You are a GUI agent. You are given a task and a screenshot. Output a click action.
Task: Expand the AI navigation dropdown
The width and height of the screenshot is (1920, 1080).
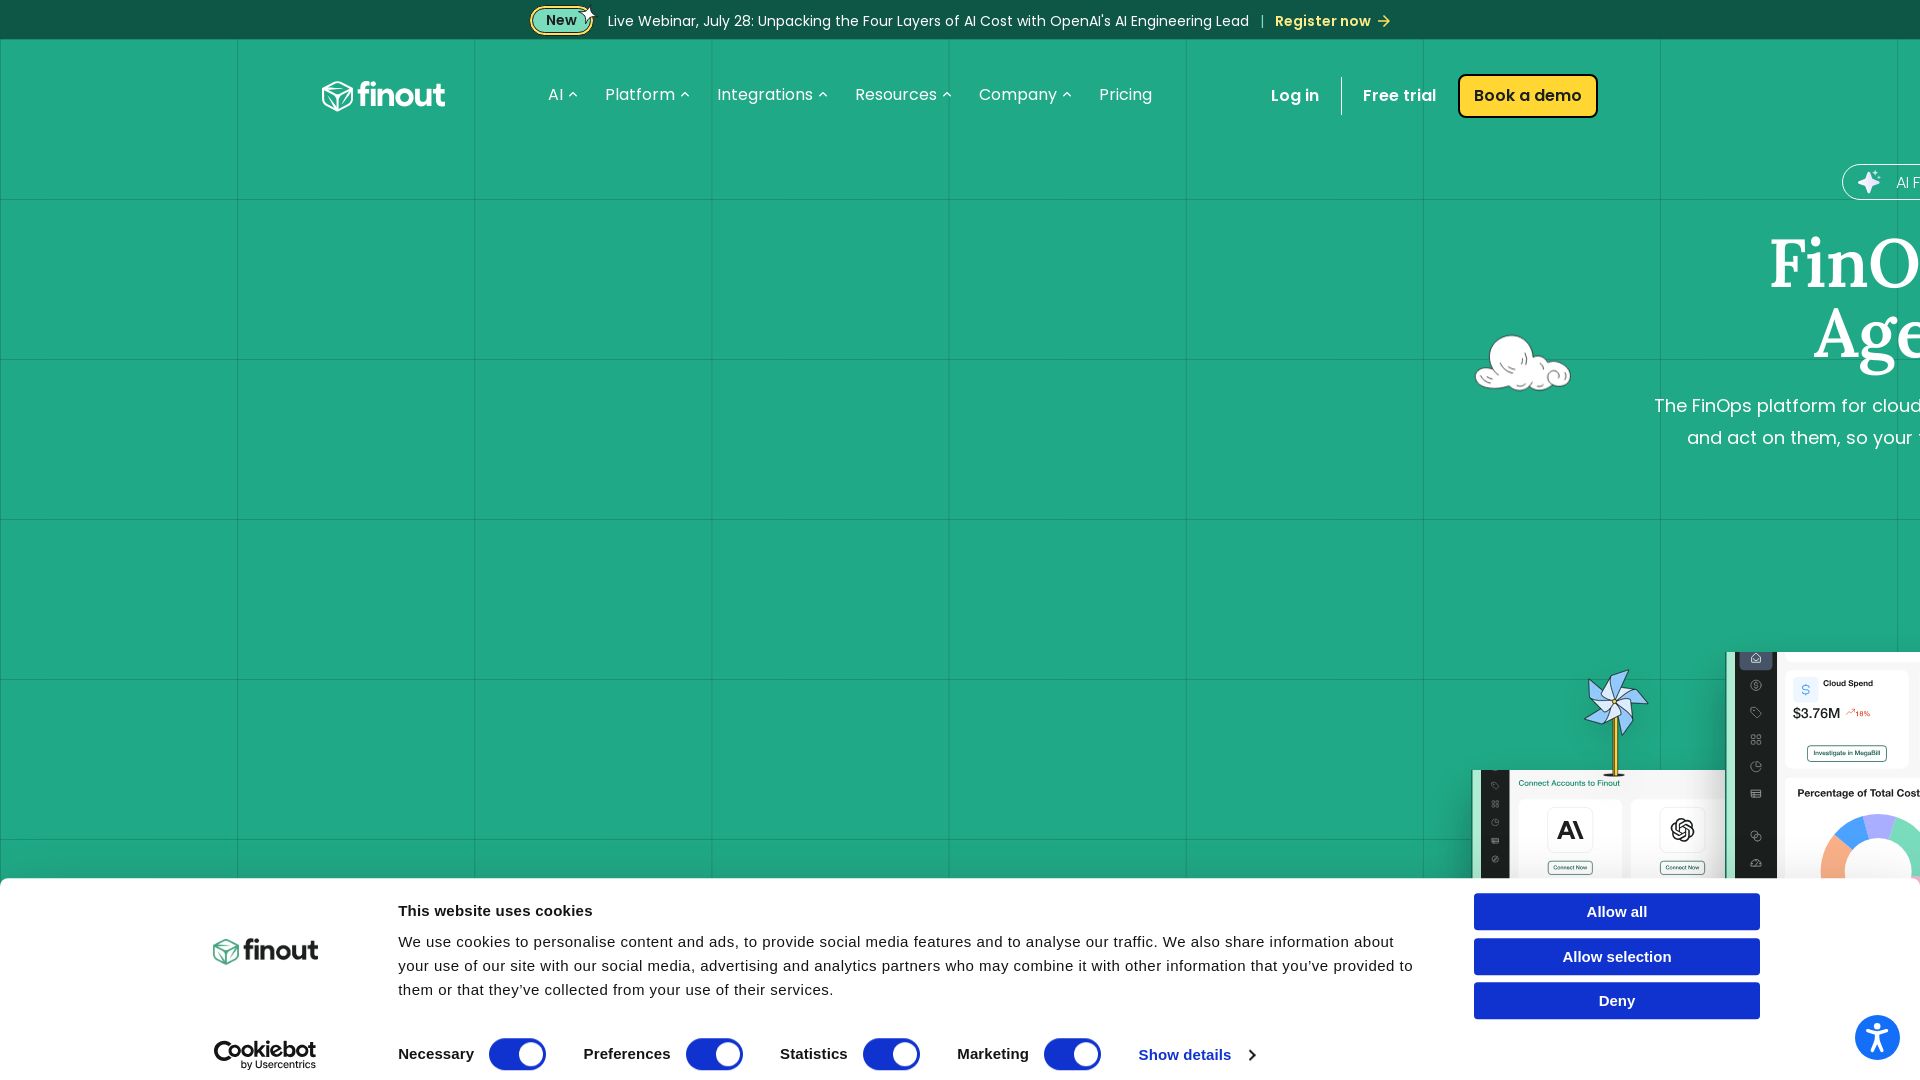tap(562, 95)
